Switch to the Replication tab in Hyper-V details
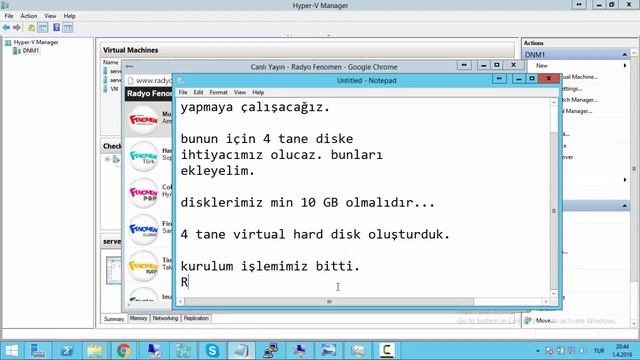The width and height of the screenshot is (640, 360). point(196,318)
